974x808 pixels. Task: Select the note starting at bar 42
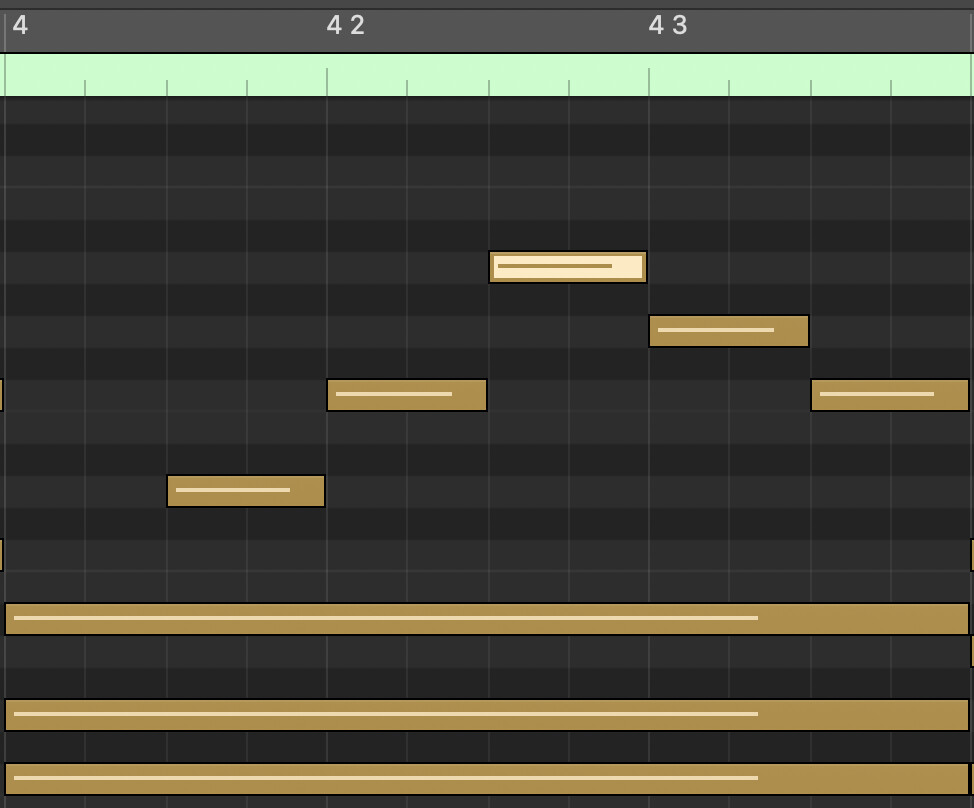(406, 395)
